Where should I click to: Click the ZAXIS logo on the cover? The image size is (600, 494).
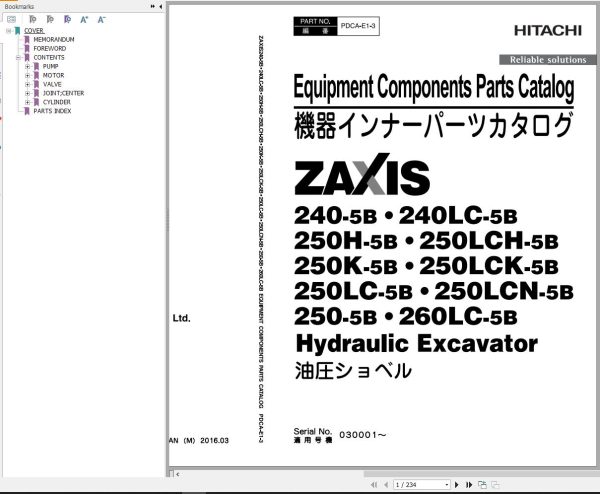point(362,175)
